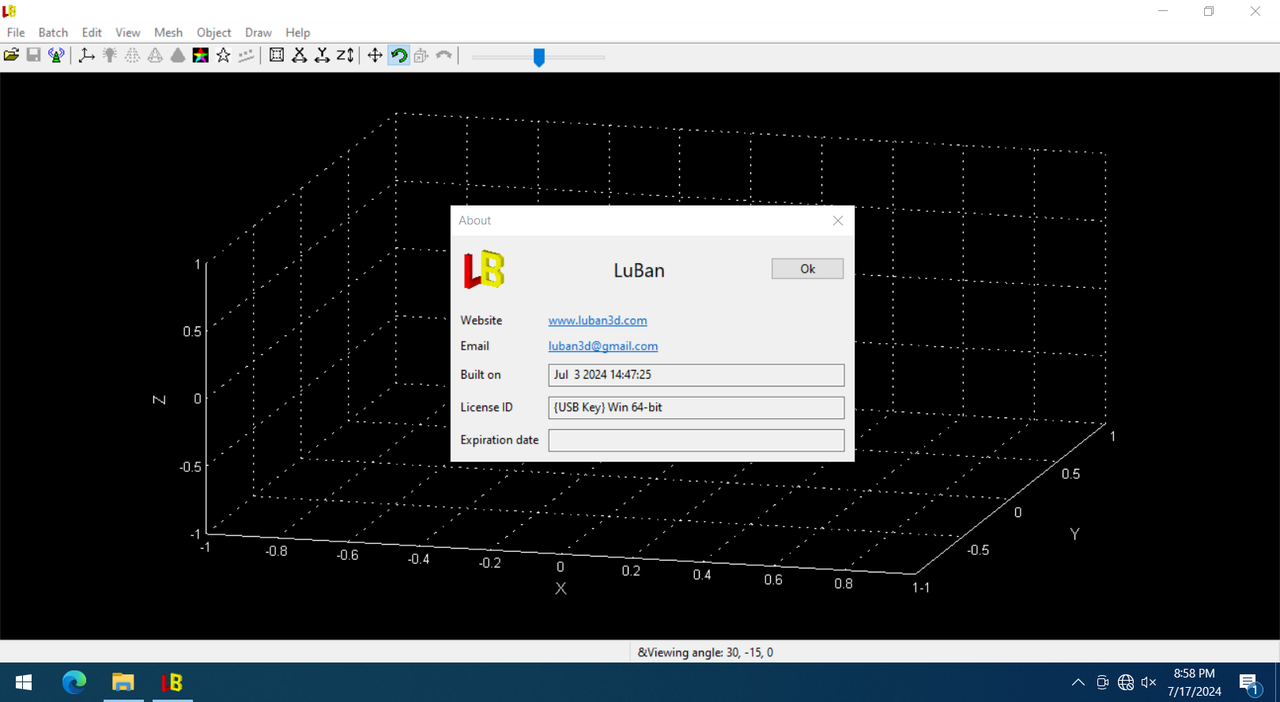This screenshot has height=702, width=1280.
Task: Click the toolbar slider handle
Action: (539, 57)
